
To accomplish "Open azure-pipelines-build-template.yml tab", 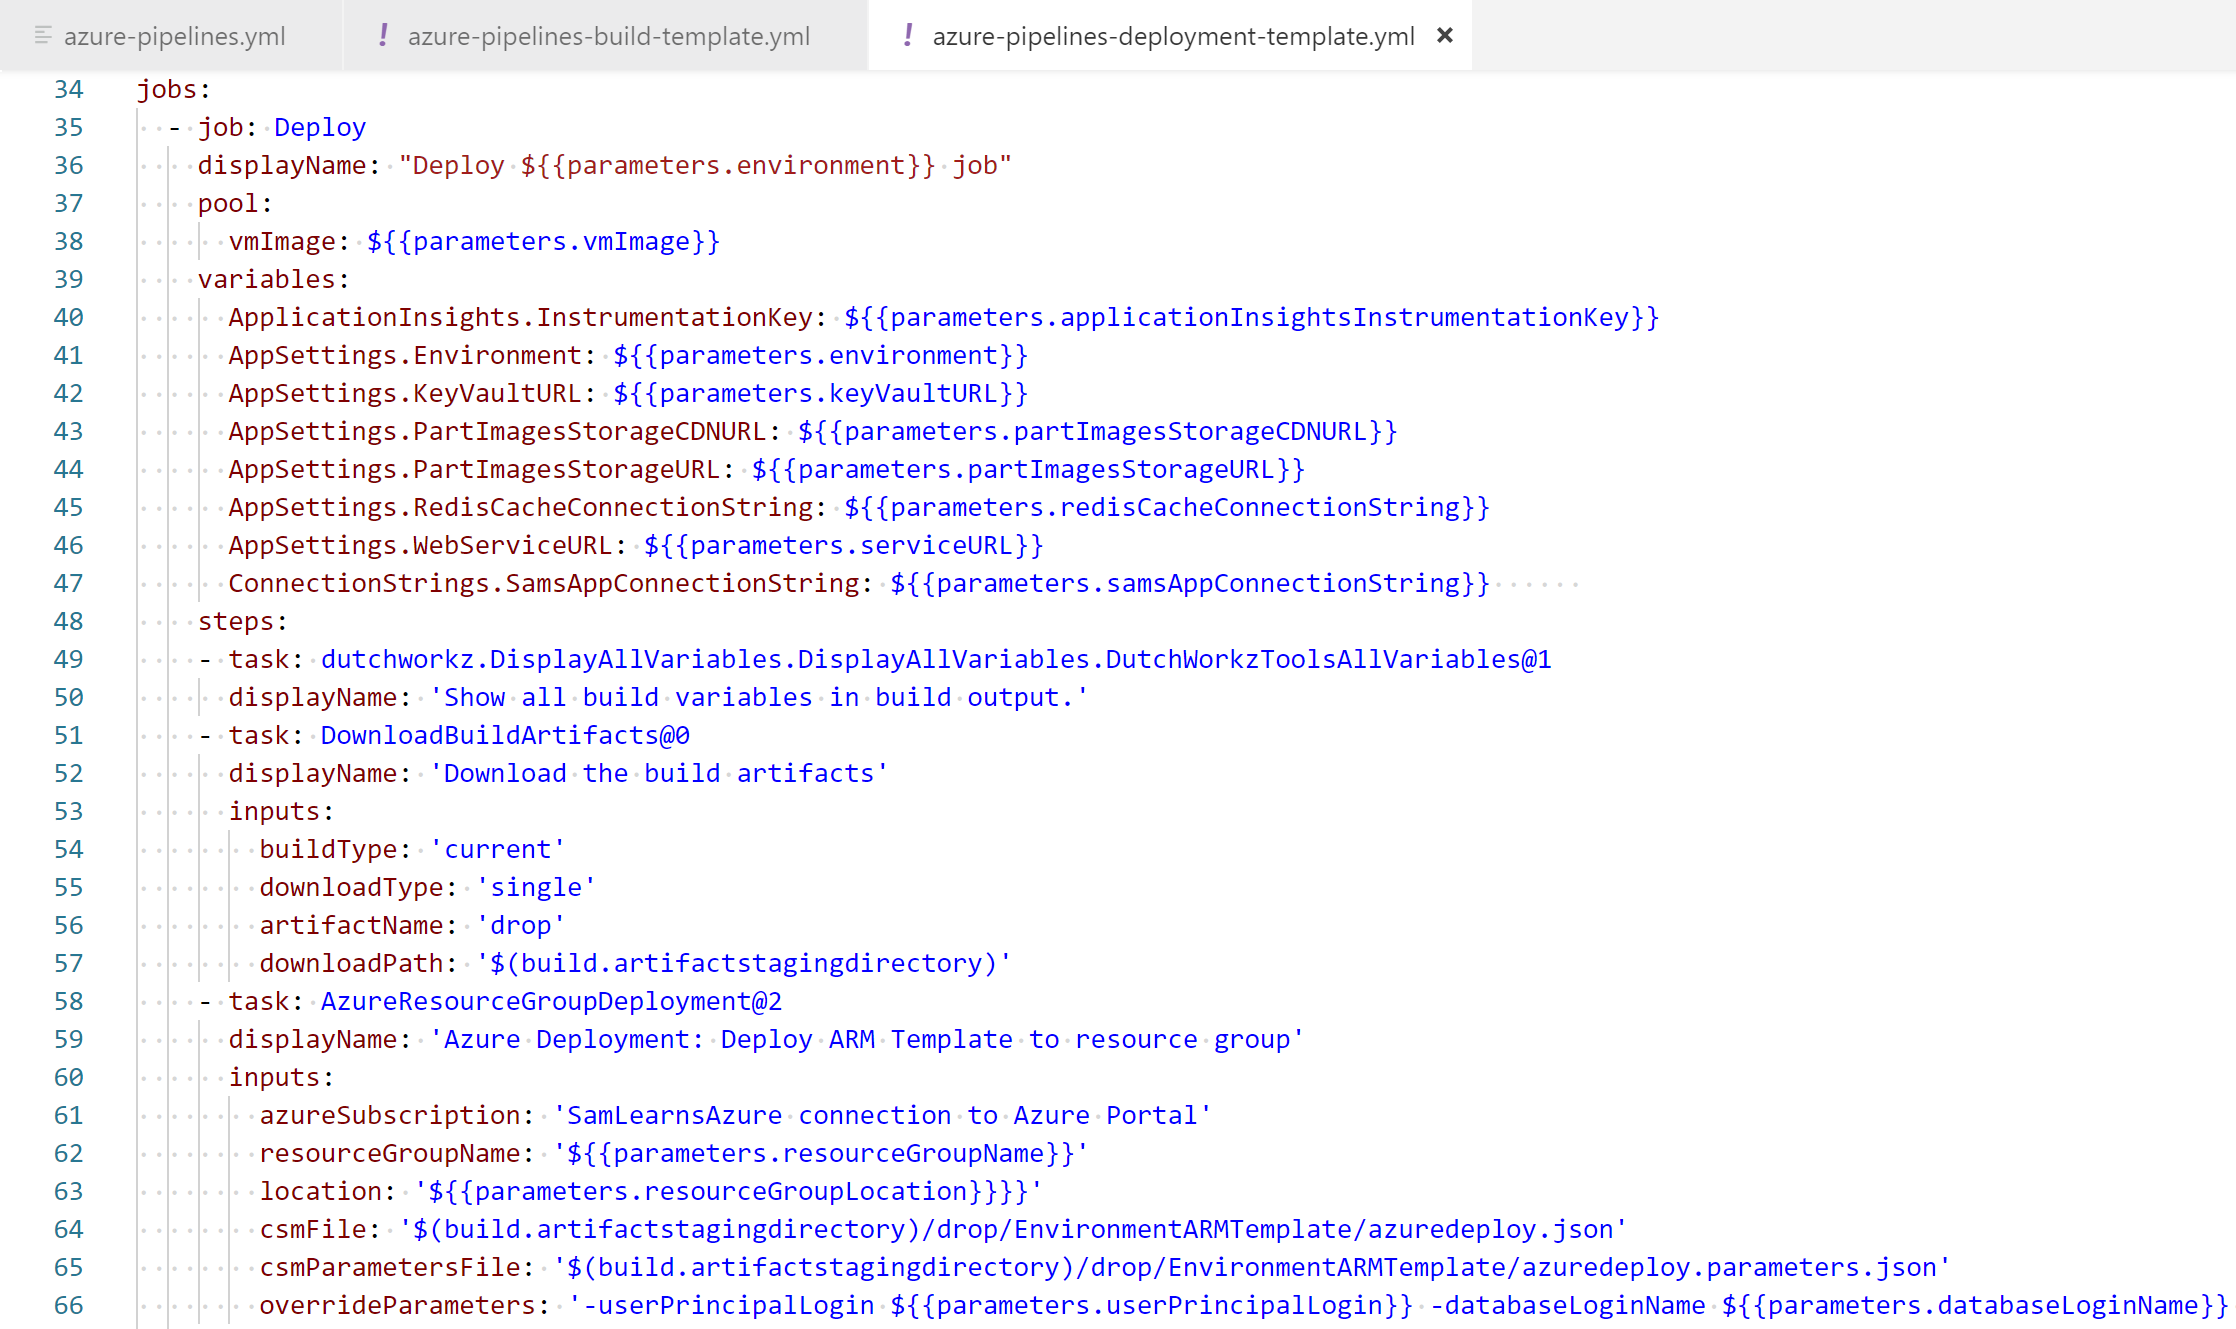I will 608,36.
